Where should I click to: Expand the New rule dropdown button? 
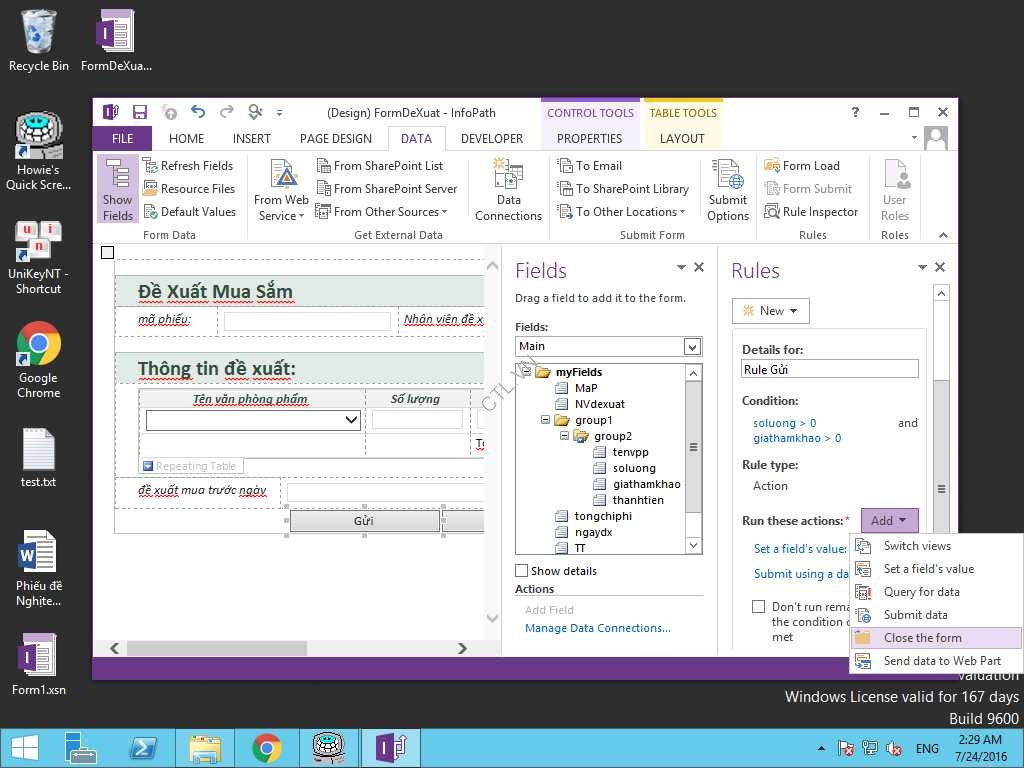770,311
